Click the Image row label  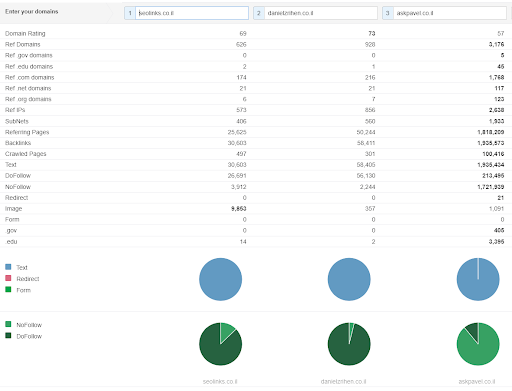click(14, 209)
